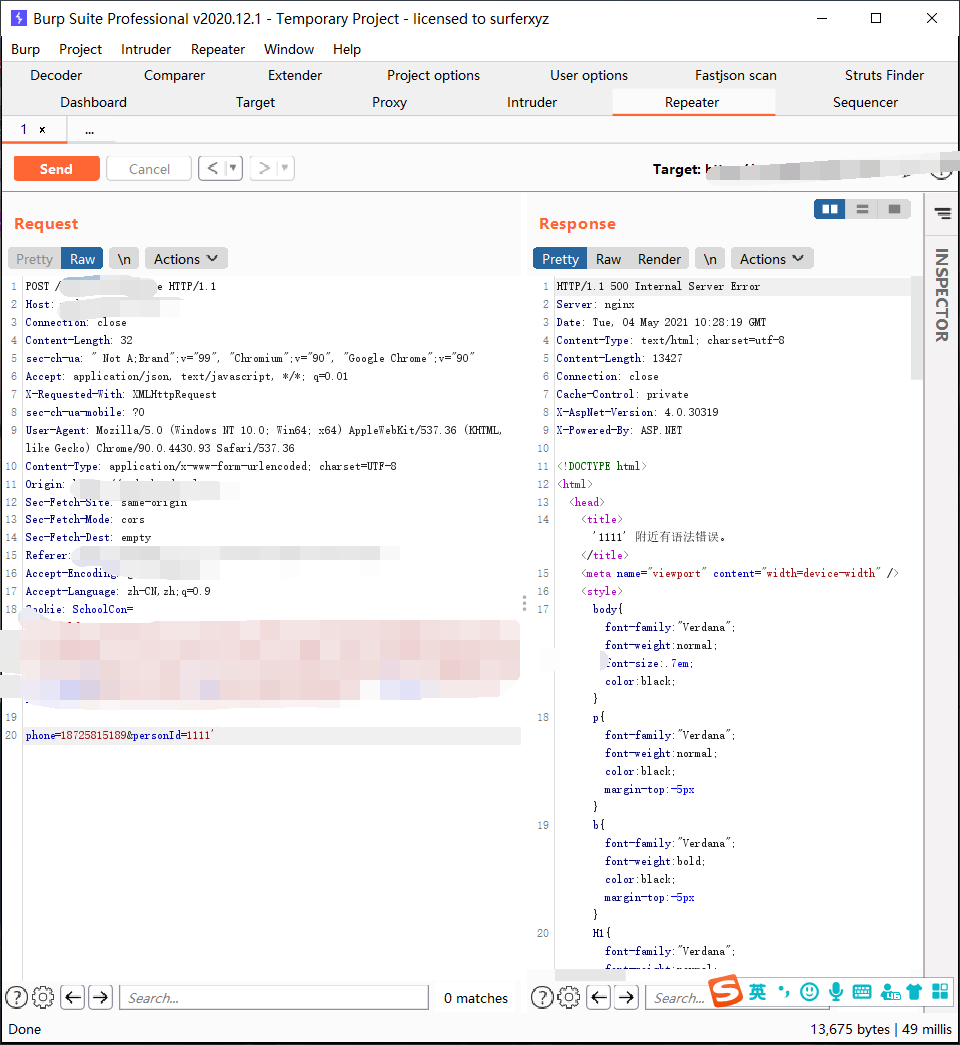This screenshot has height=1045, width=960.
Task: Open the Project menu
Action: point(81,49)
